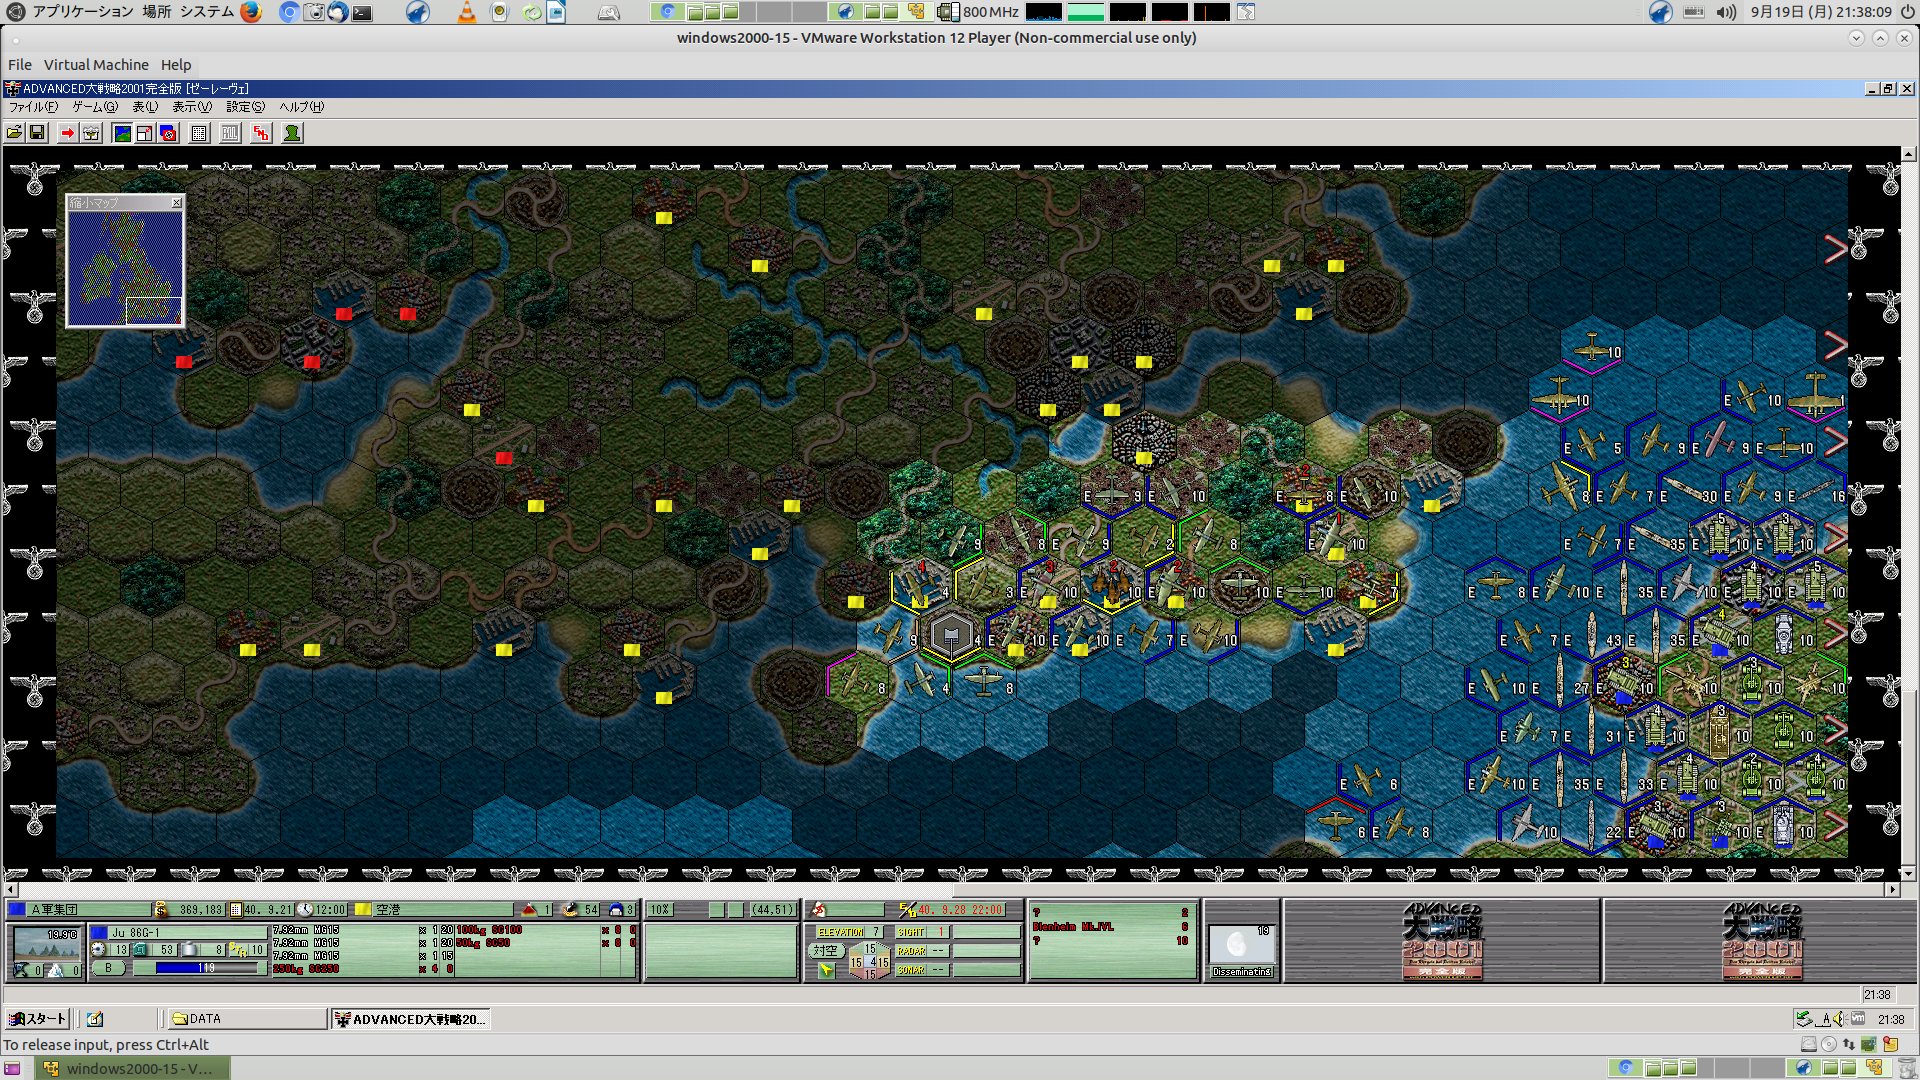1920x1080 pixels.
Task: Click the power icon in top panel
Action: (x=1907, y=12)
